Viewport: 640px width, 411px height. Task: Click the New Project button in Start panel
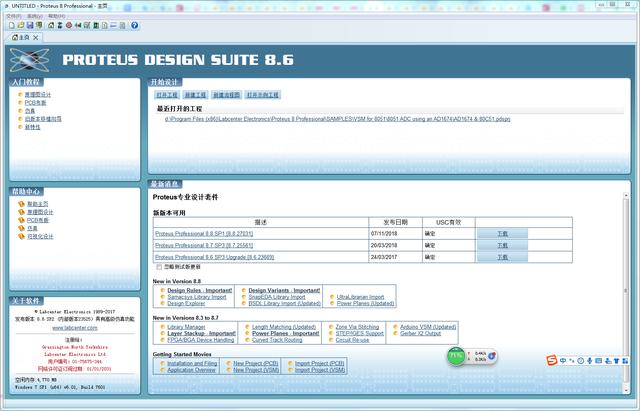[196, 95]
